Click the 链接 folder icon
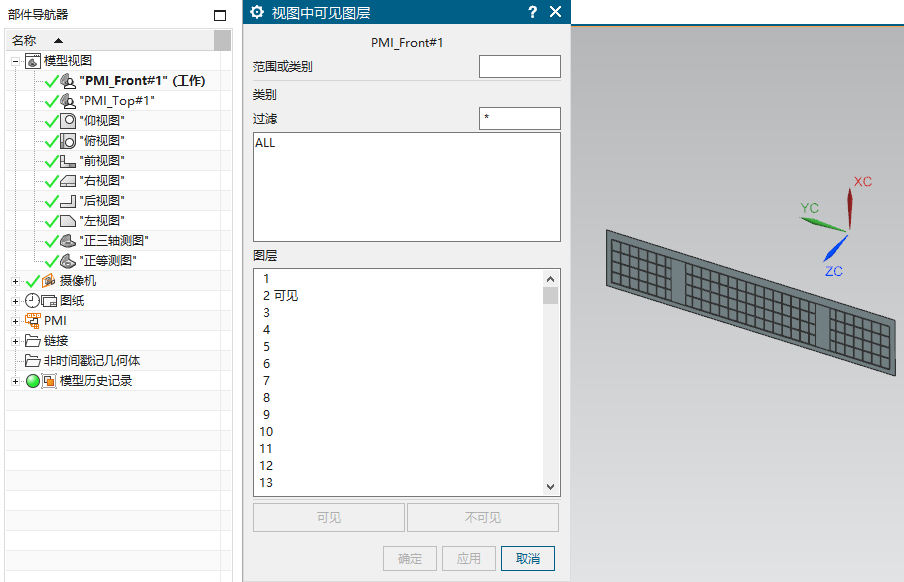The image size is (904, 582). pyautogui.click(x=32, y=341)
